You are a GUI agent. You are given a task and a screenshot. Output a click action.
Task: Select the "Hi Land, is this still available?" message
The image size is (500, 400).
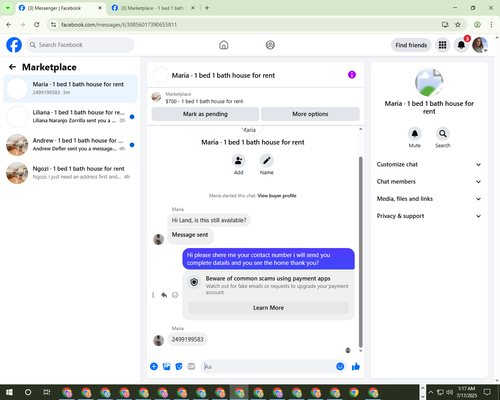209,220
